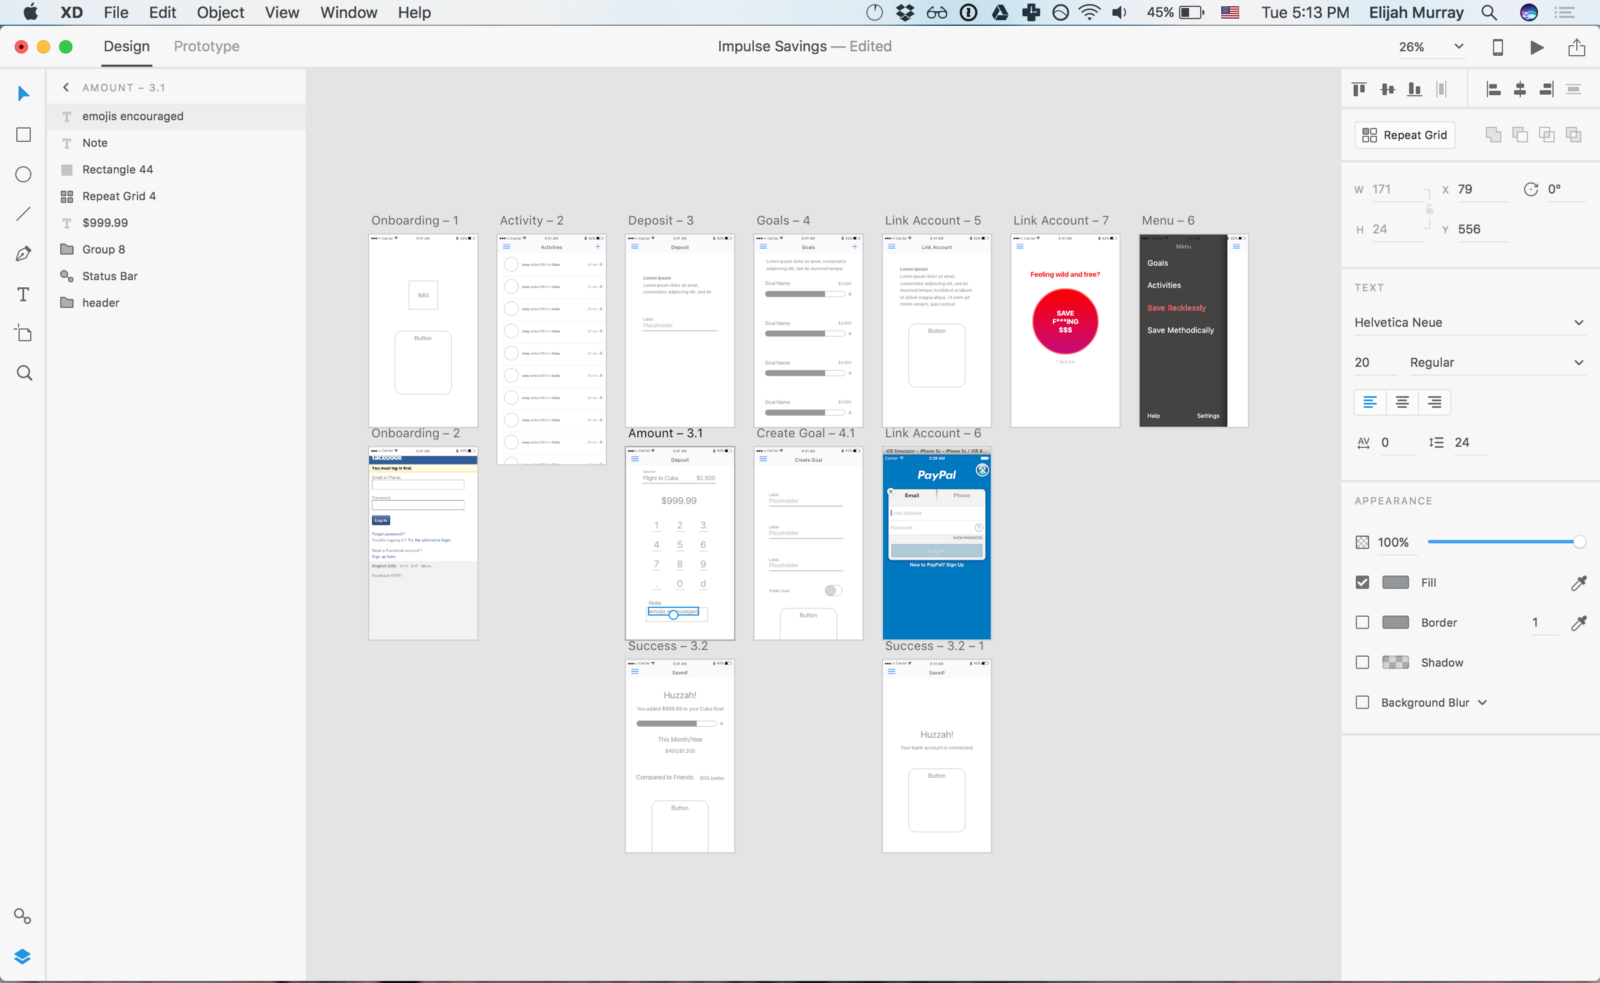Click the boolean Subtract icon

1520,135
